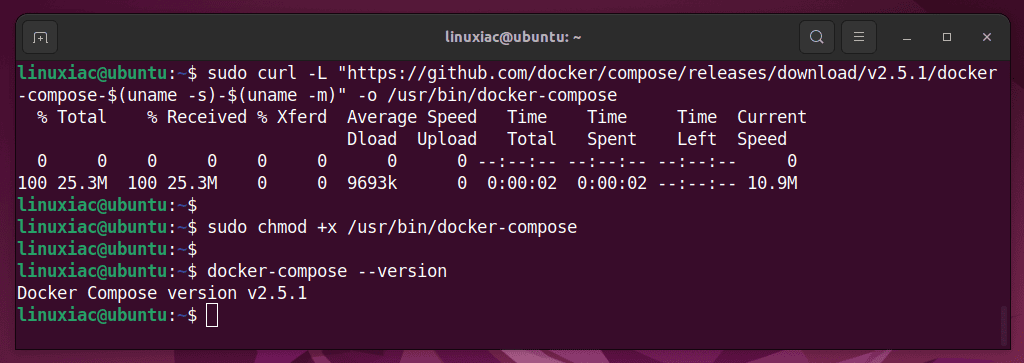This screenshot has height=363, width=1024.
Task: Click the sudo chmod +x command text
Action: 392,227
